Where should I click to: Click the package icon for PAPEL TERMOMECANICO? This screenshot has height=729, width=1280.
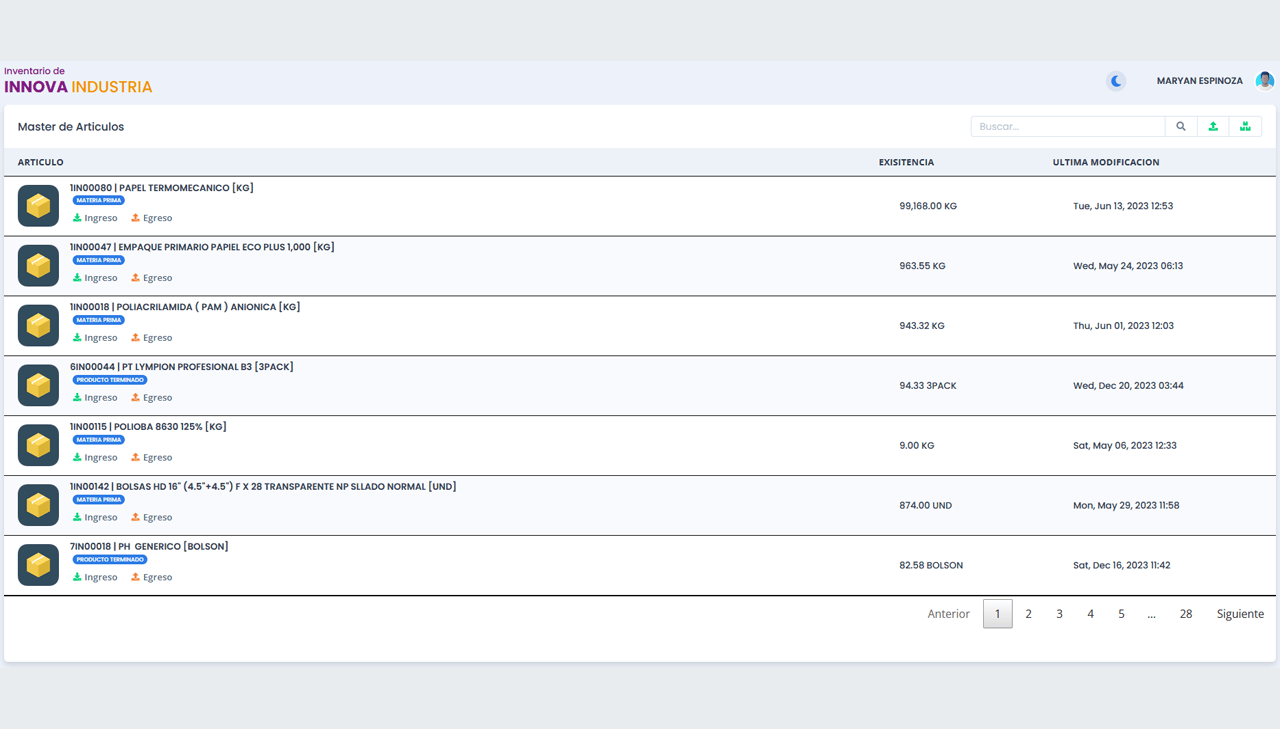point(37,205)
